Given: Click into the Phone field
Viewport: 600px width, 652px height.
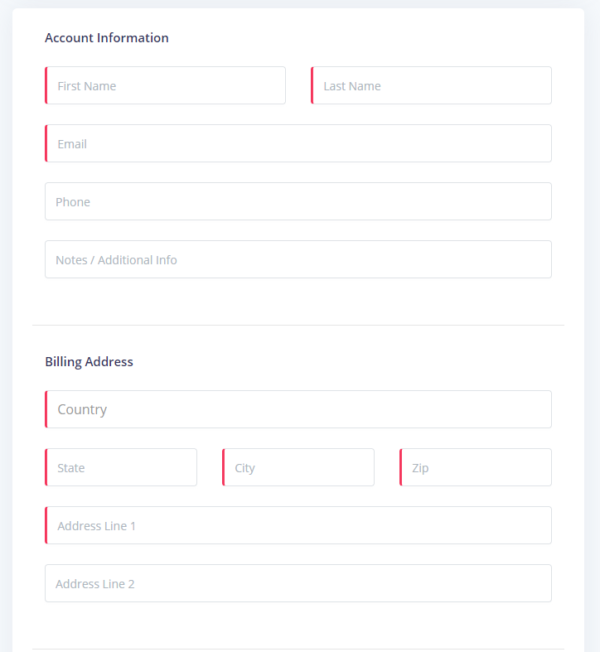Looking at the screenshot, I should 298,202.
